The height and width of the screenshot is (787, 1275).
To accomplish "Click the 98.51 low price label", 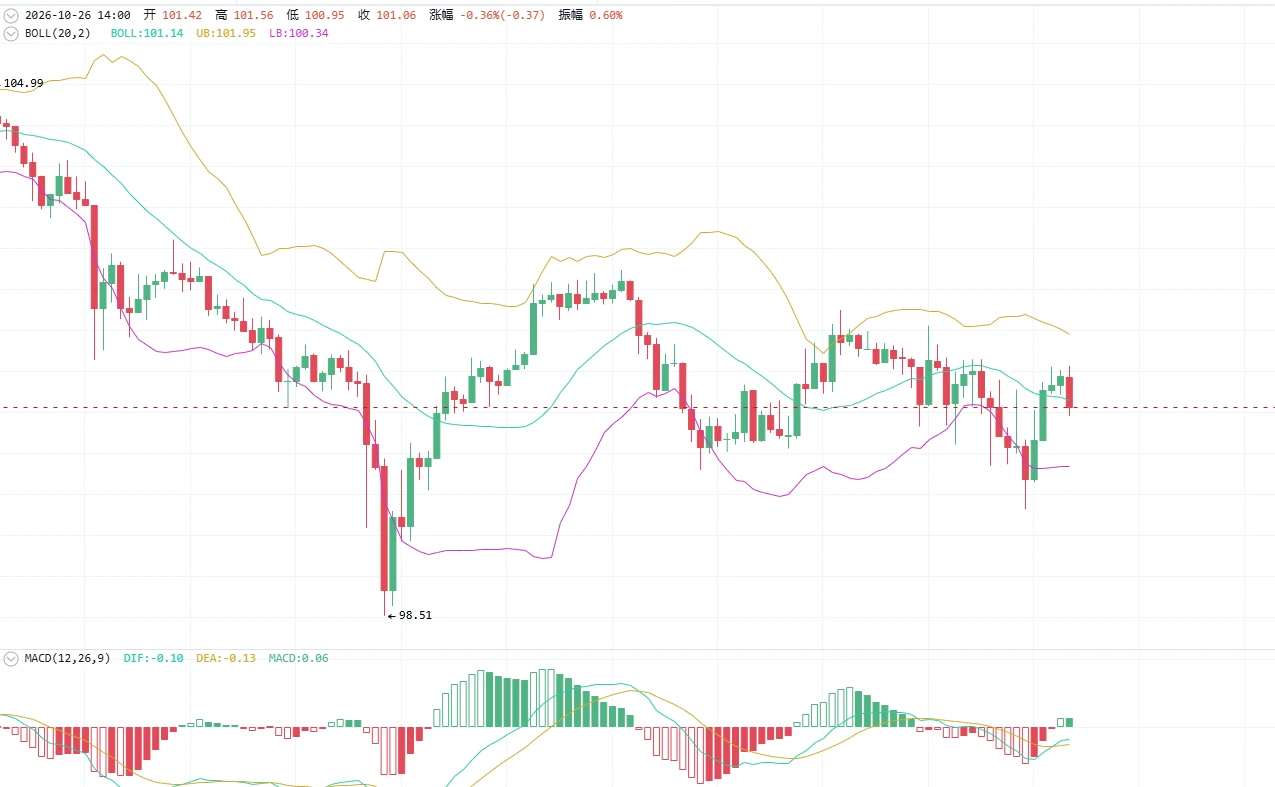I will click(x=415, y=615).
